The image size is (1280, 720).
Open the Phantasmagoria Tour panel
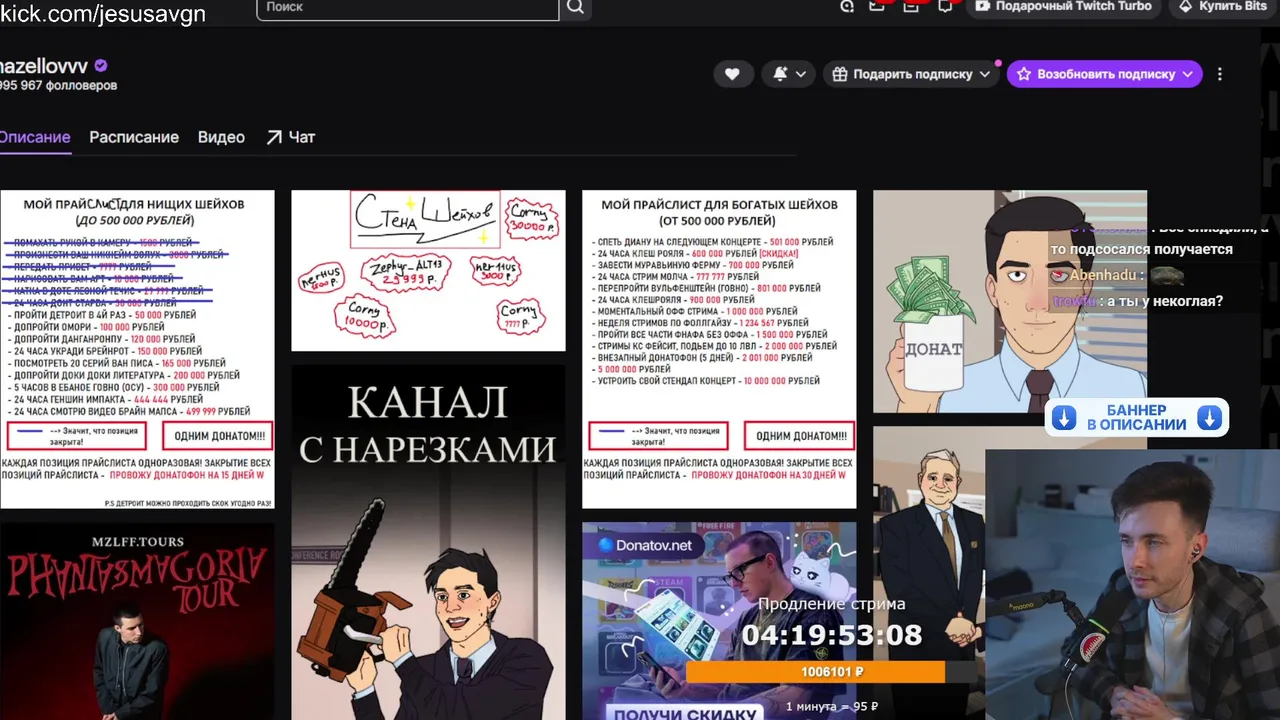(137, 621)
